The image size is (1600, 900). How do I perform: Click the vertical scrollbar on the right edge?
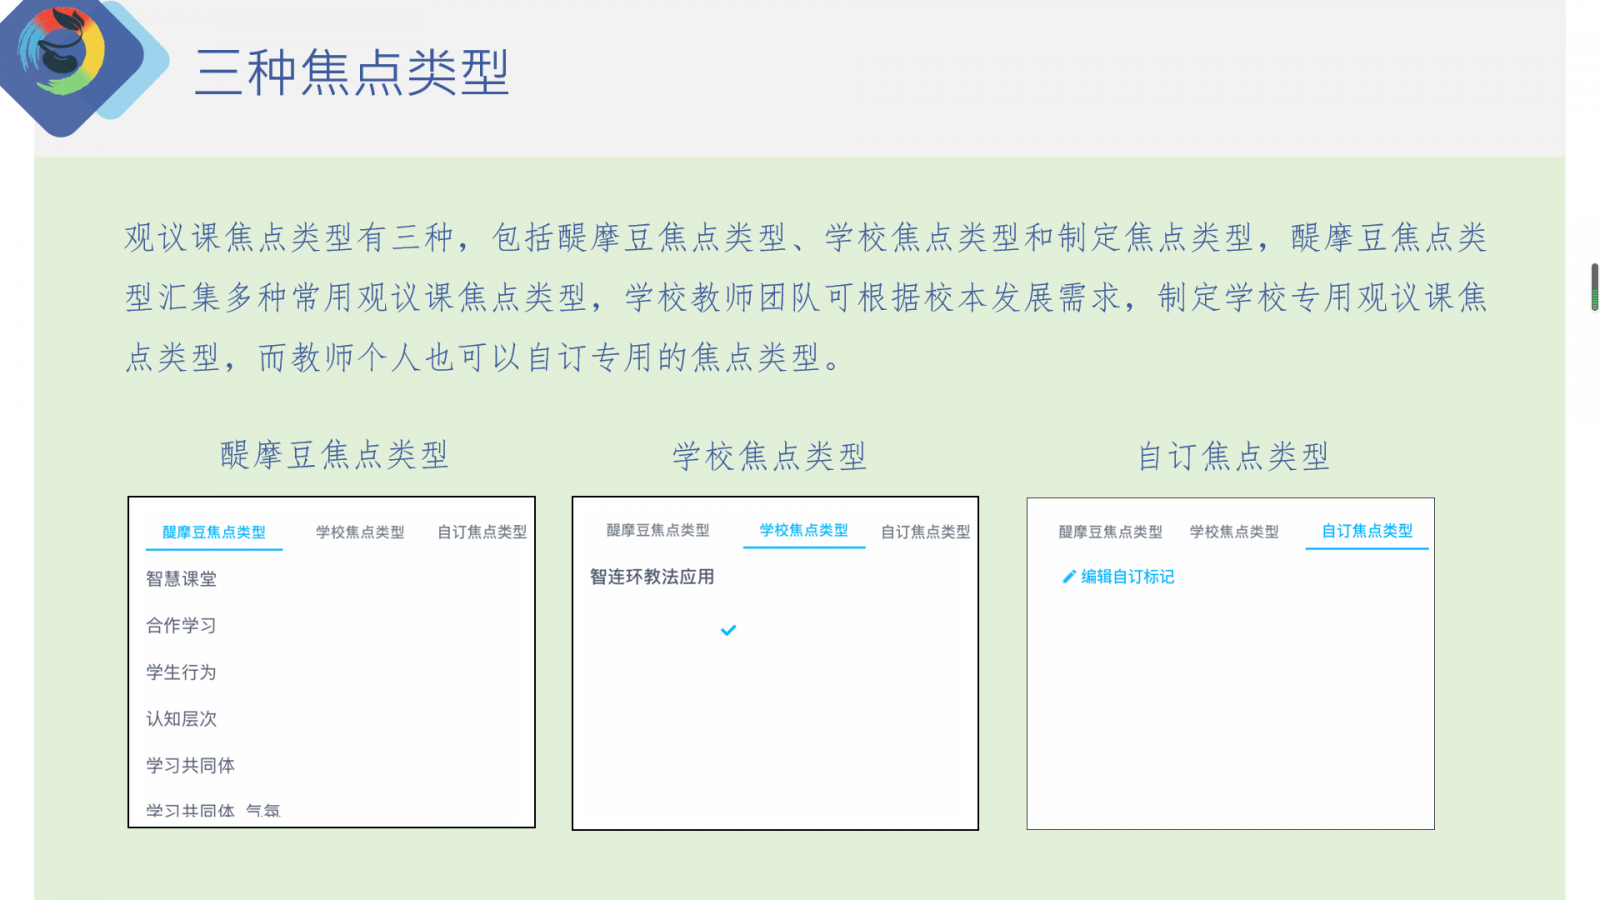click(1594, 287)
